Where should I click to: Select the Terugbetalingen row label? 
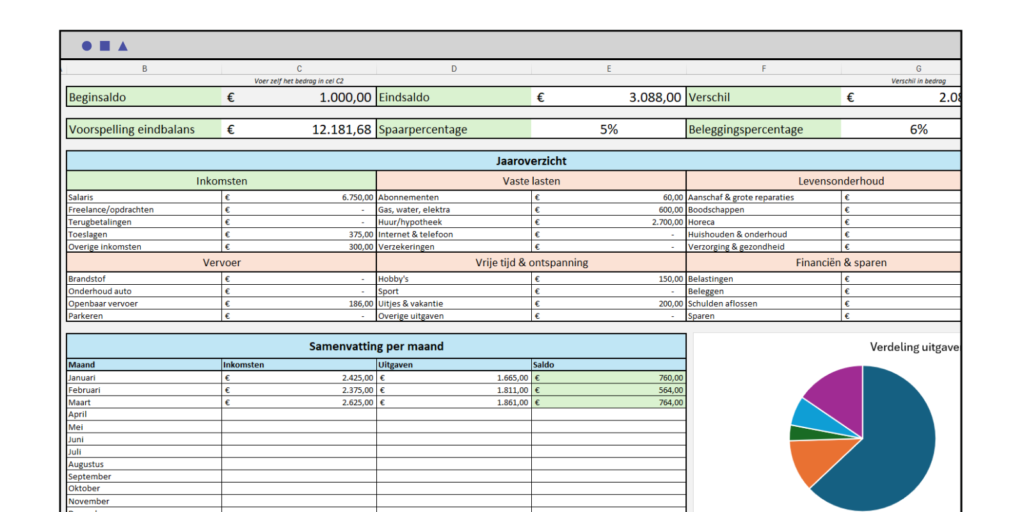pyautogui.click(x=144, y=222)
